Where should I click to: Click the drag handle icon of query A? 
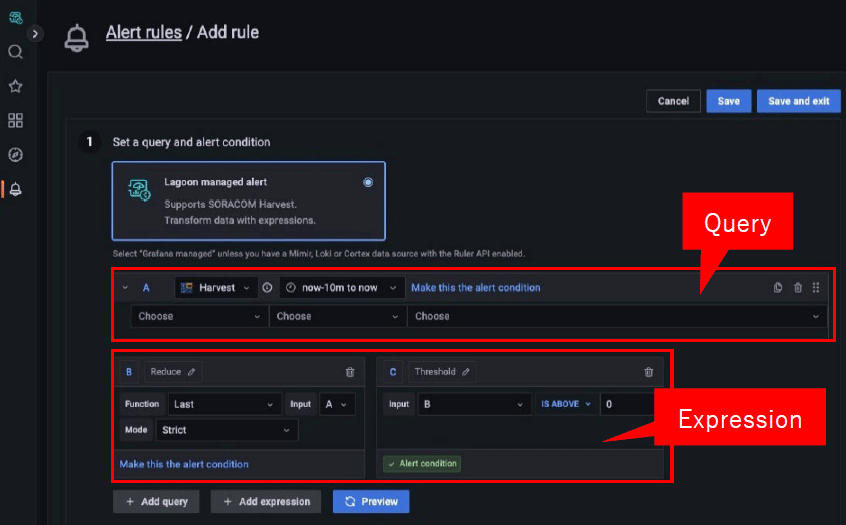coord(816,288)
